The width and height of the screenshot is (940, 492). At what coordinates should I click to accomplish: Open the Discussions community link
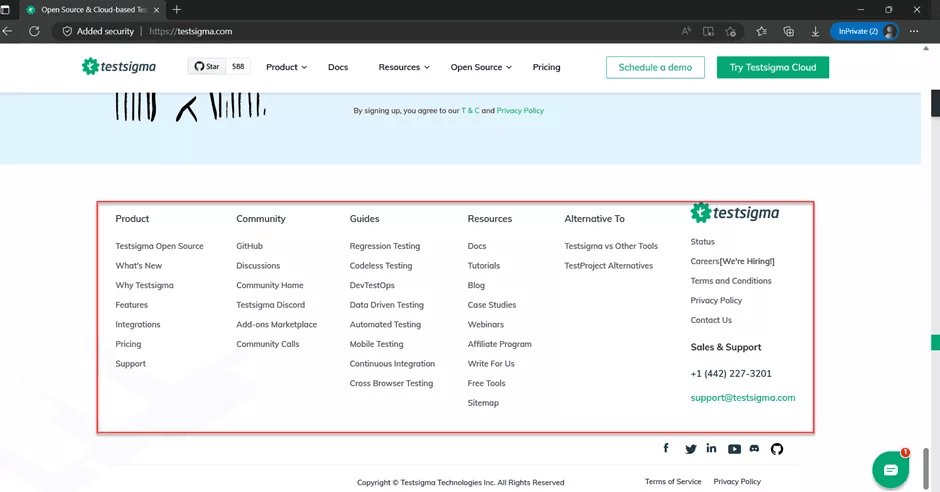point(258,265)
